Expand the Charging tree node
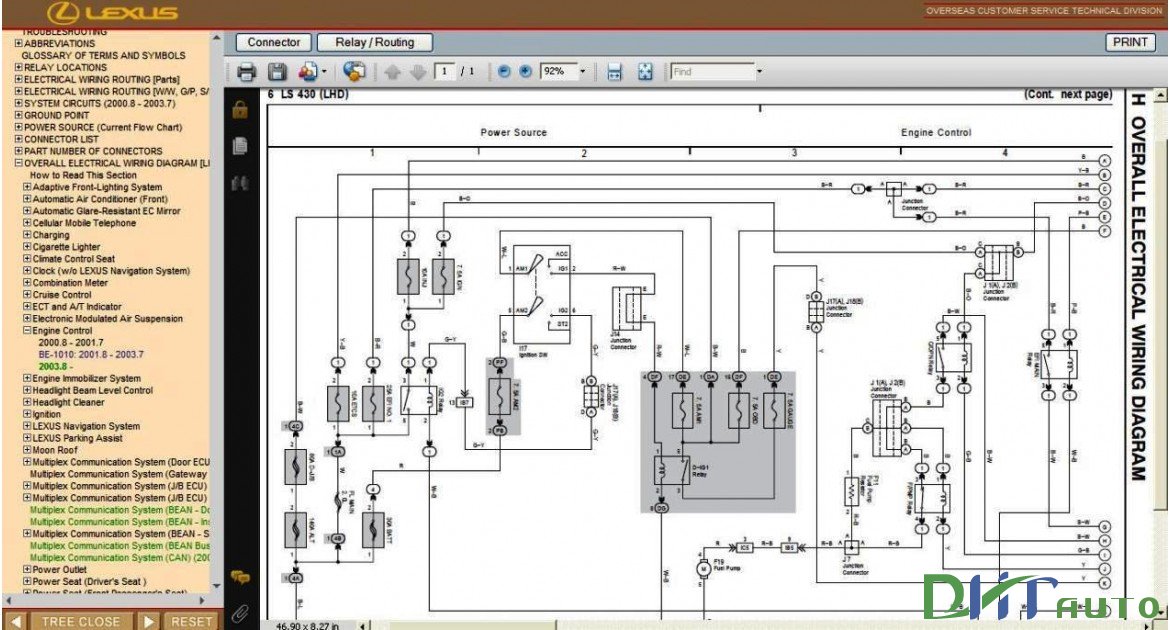Screen dimensions: 1170x630 [27, 234]
